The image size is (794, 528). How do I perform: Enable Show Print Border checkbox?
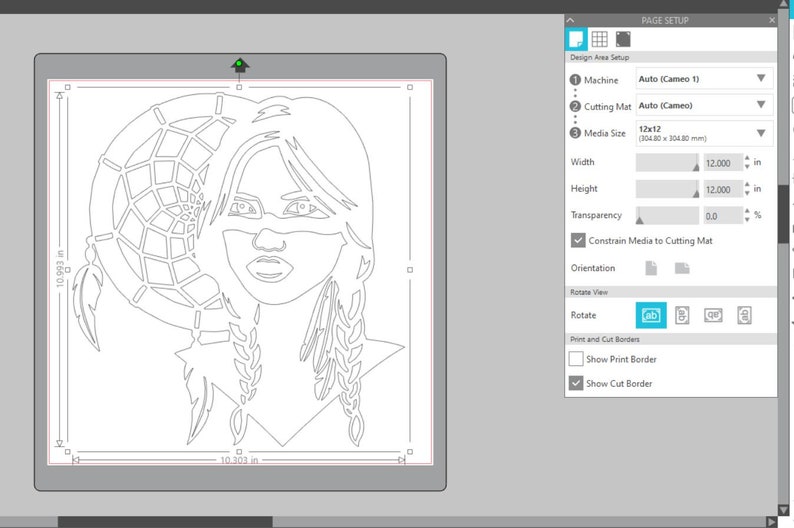click(576, 359)
